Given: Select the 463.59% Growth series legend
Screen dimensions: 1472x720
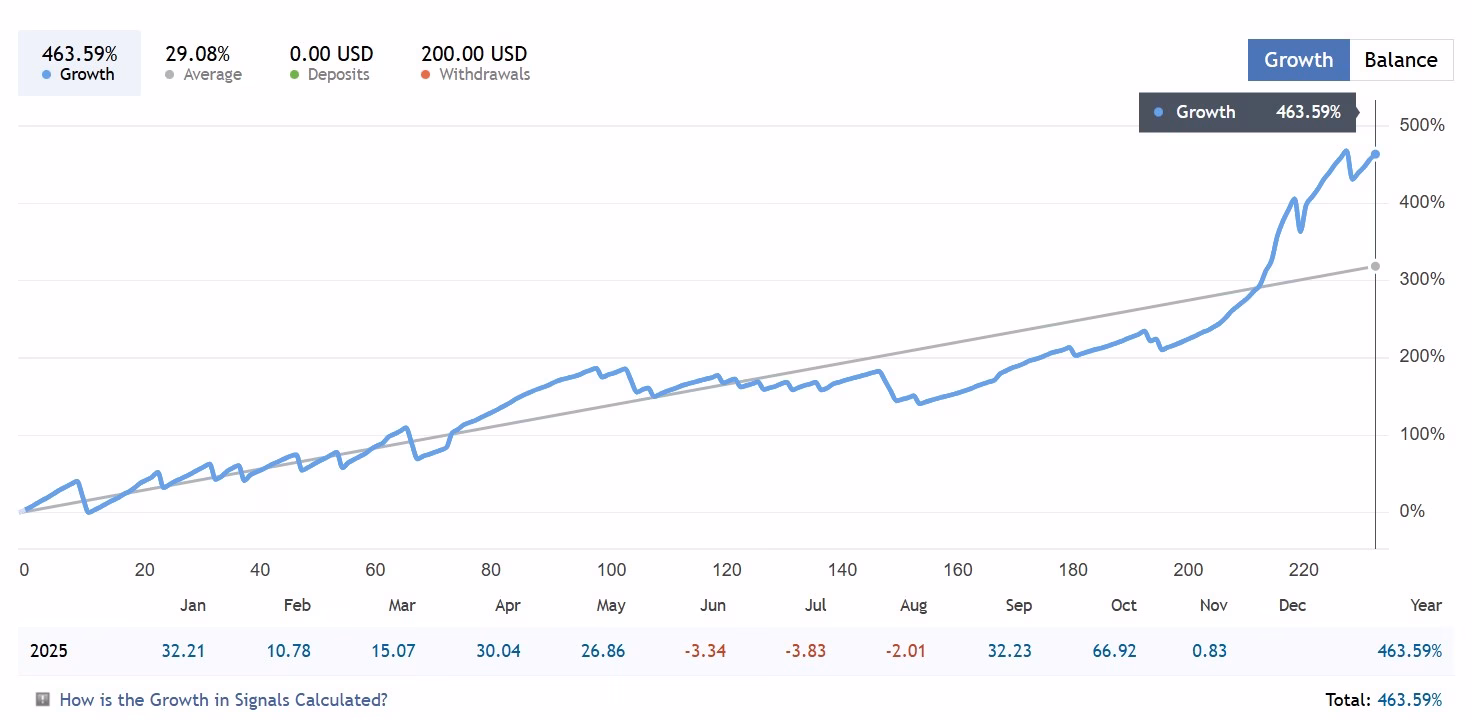Looking at the screenshot, I should pyautogui.click(x=79, y=63).
